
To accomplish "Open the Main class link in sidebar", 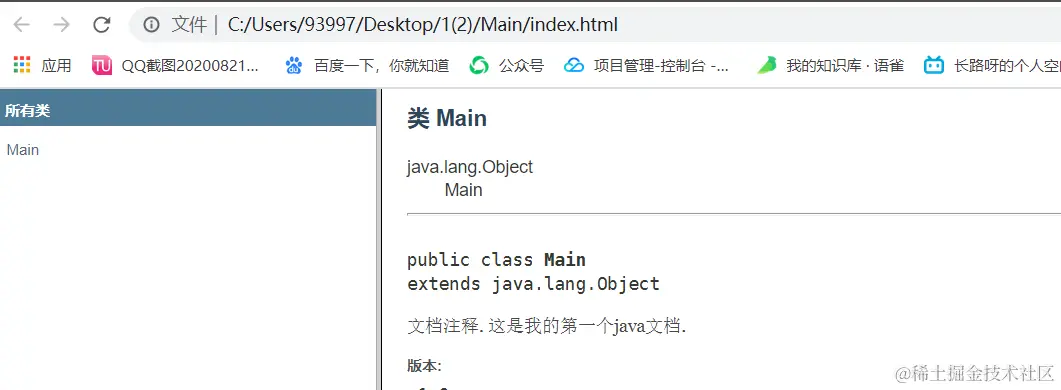I will click(x=23, y=150).
